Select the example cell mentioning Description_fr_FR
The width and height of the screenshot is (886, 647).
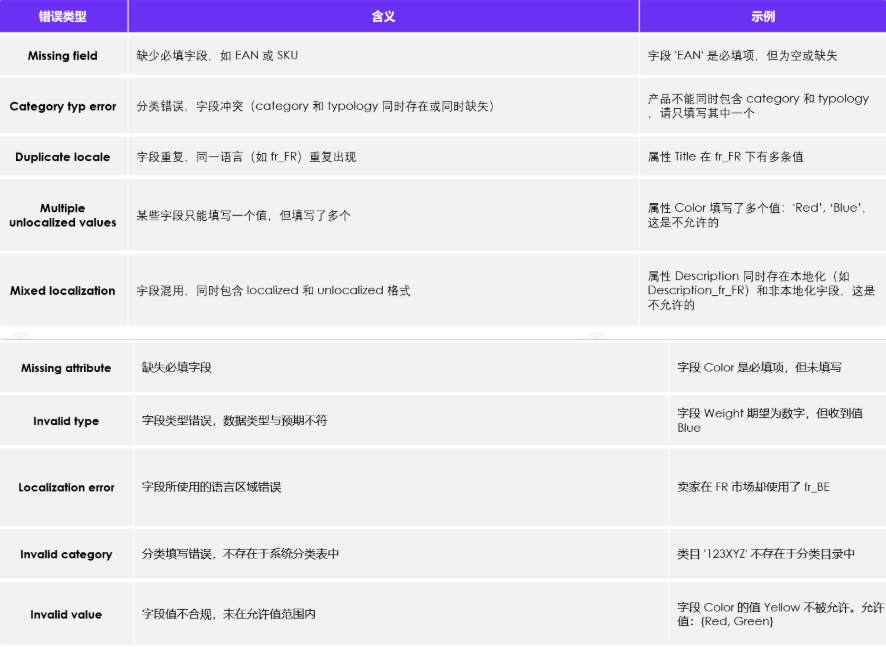click(x=761, y=290)
